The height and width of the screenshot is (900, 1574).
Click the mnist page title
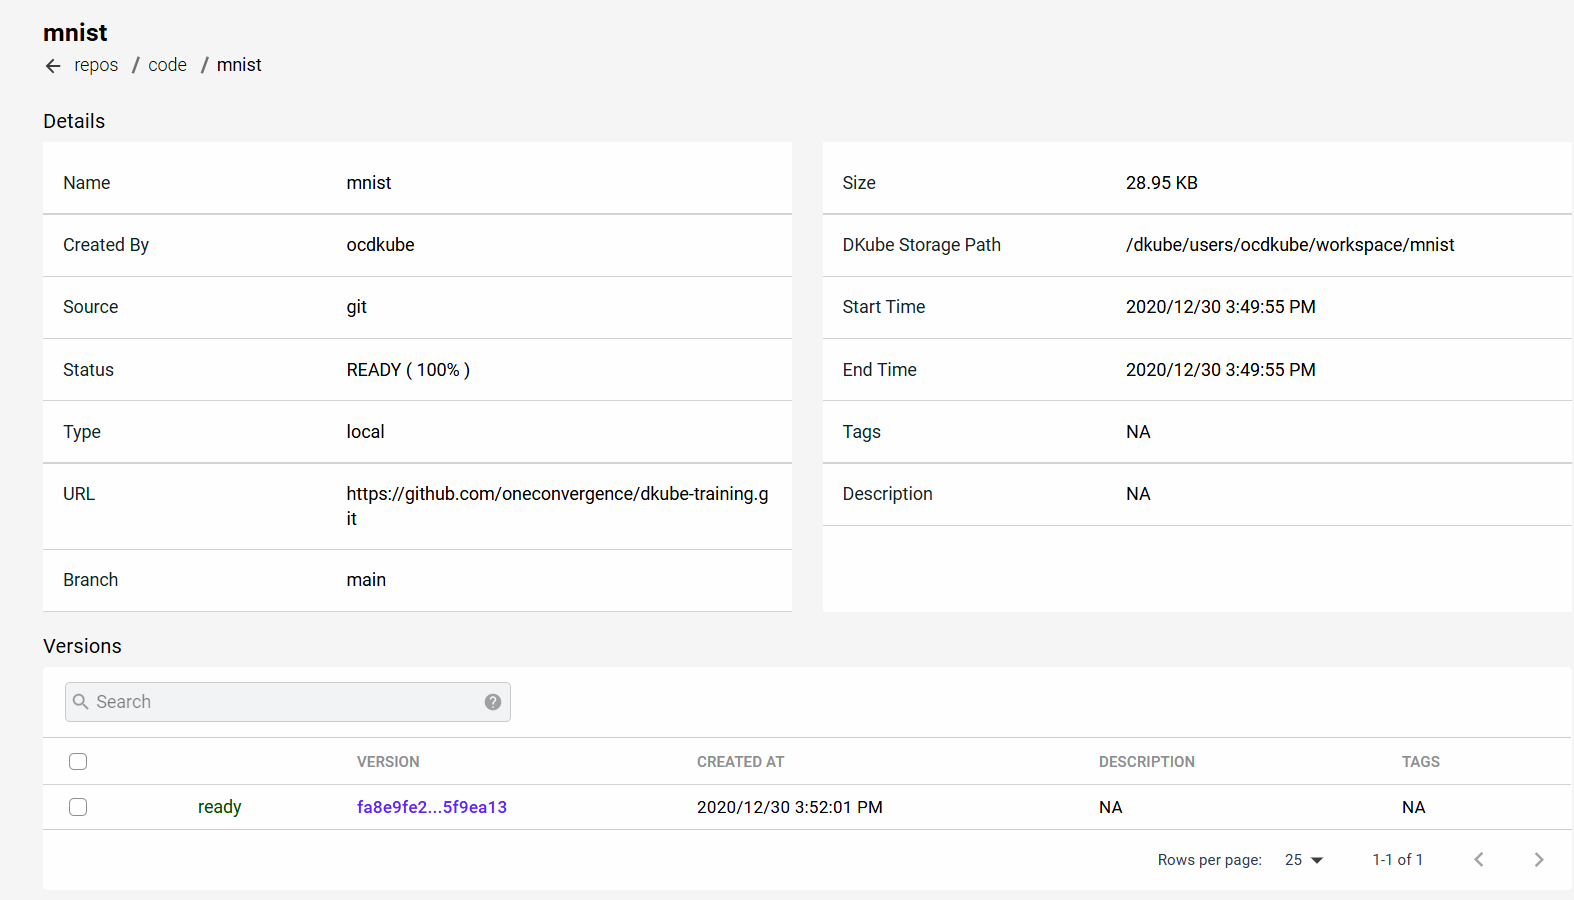point(75,33)
